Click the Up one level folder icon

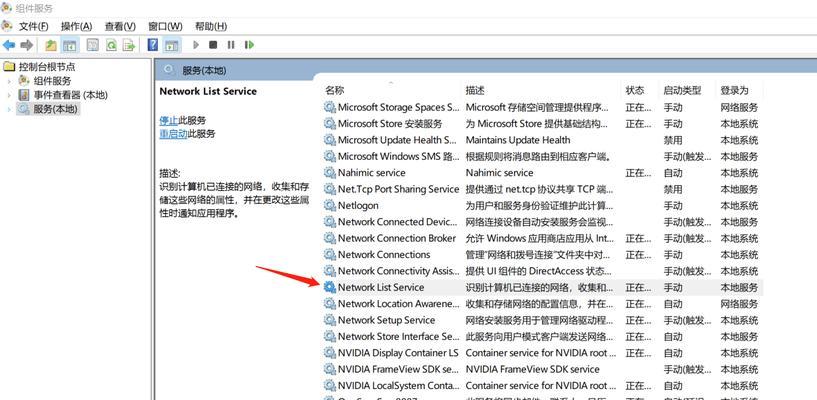pyautogui.click(x=51, y=45)
